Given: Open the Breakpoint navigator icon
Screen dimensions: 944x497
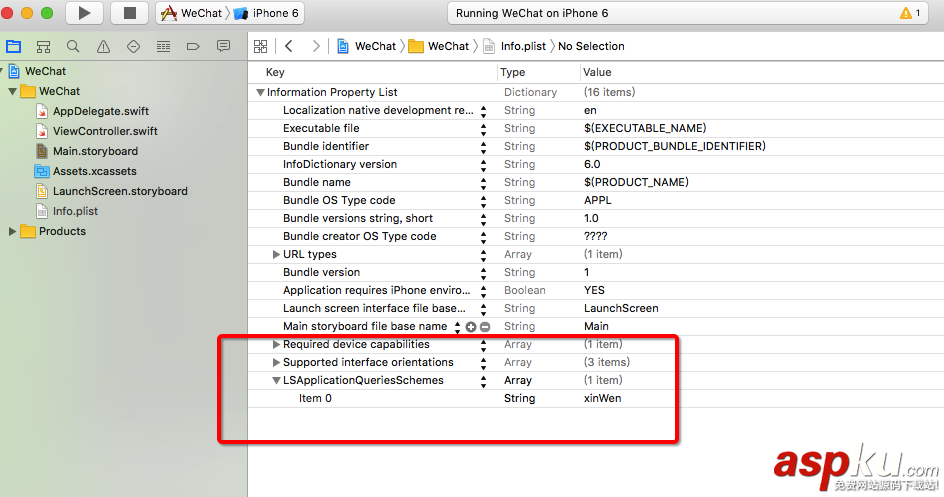Looking at the screenshot, I should [193, 46].
